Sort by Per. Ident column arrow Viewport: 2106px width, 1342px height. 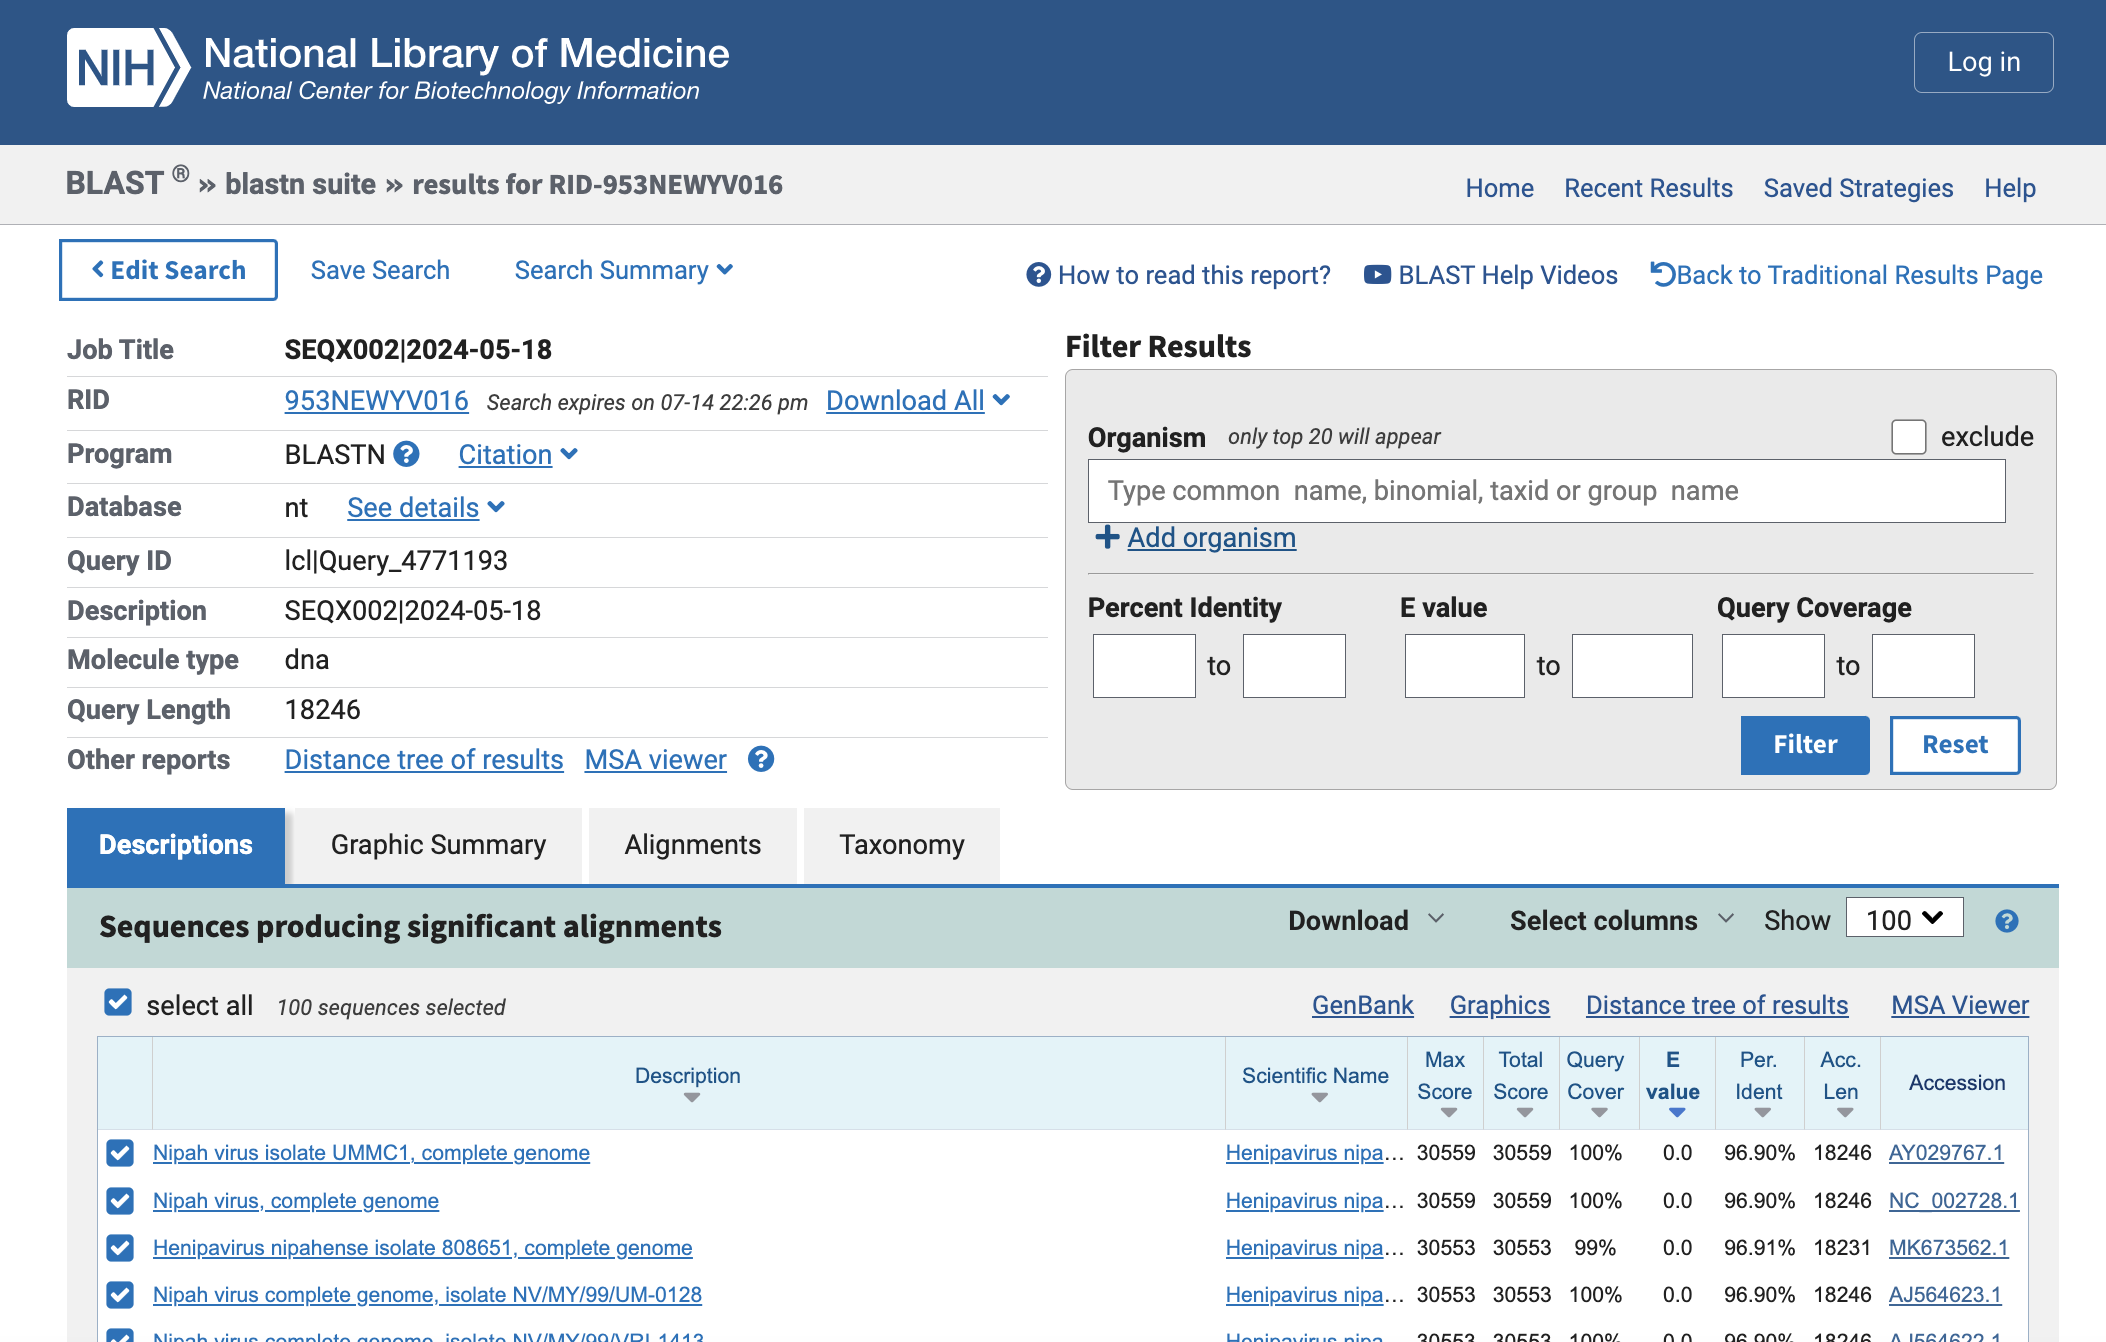pos(1762,1113)
